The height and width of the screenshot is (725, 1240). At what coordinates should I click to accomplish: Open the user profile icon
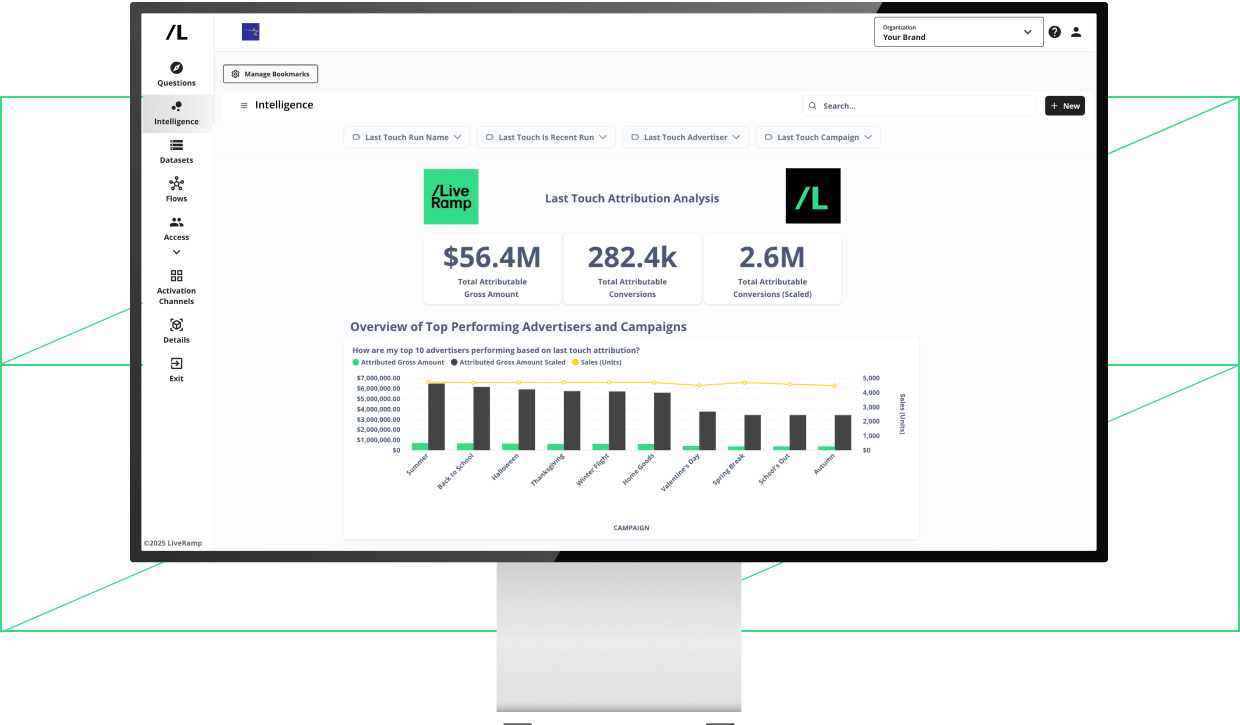[x=1076, y=32]
